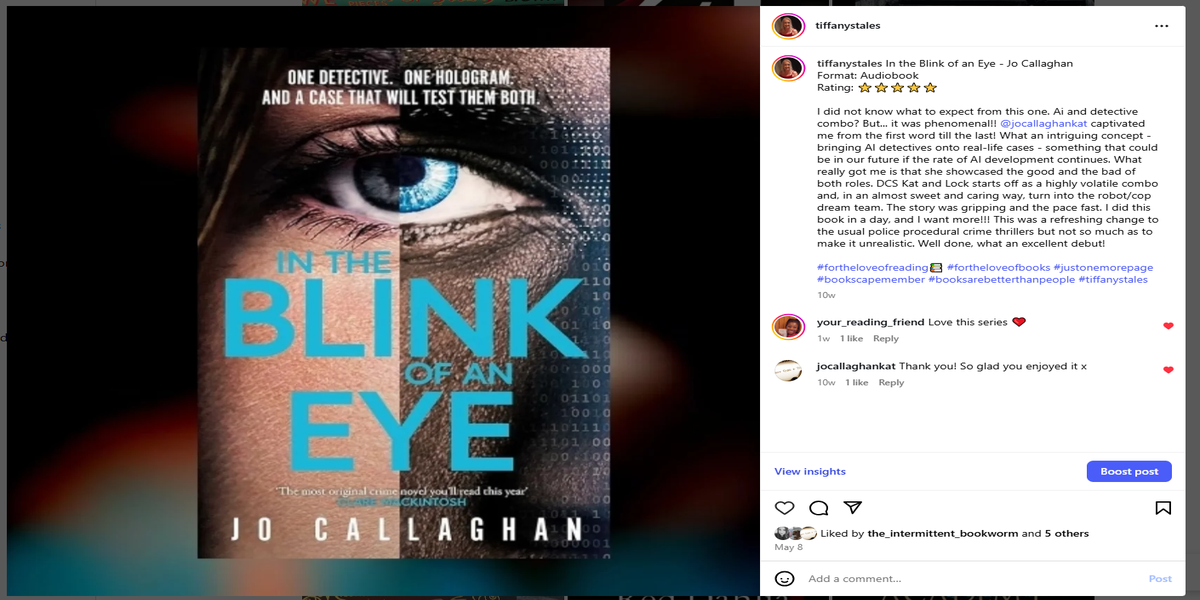1200x600 pixels.
Task: Open #tiffanystales hashtag
Action: click(x=1112, y=279)
